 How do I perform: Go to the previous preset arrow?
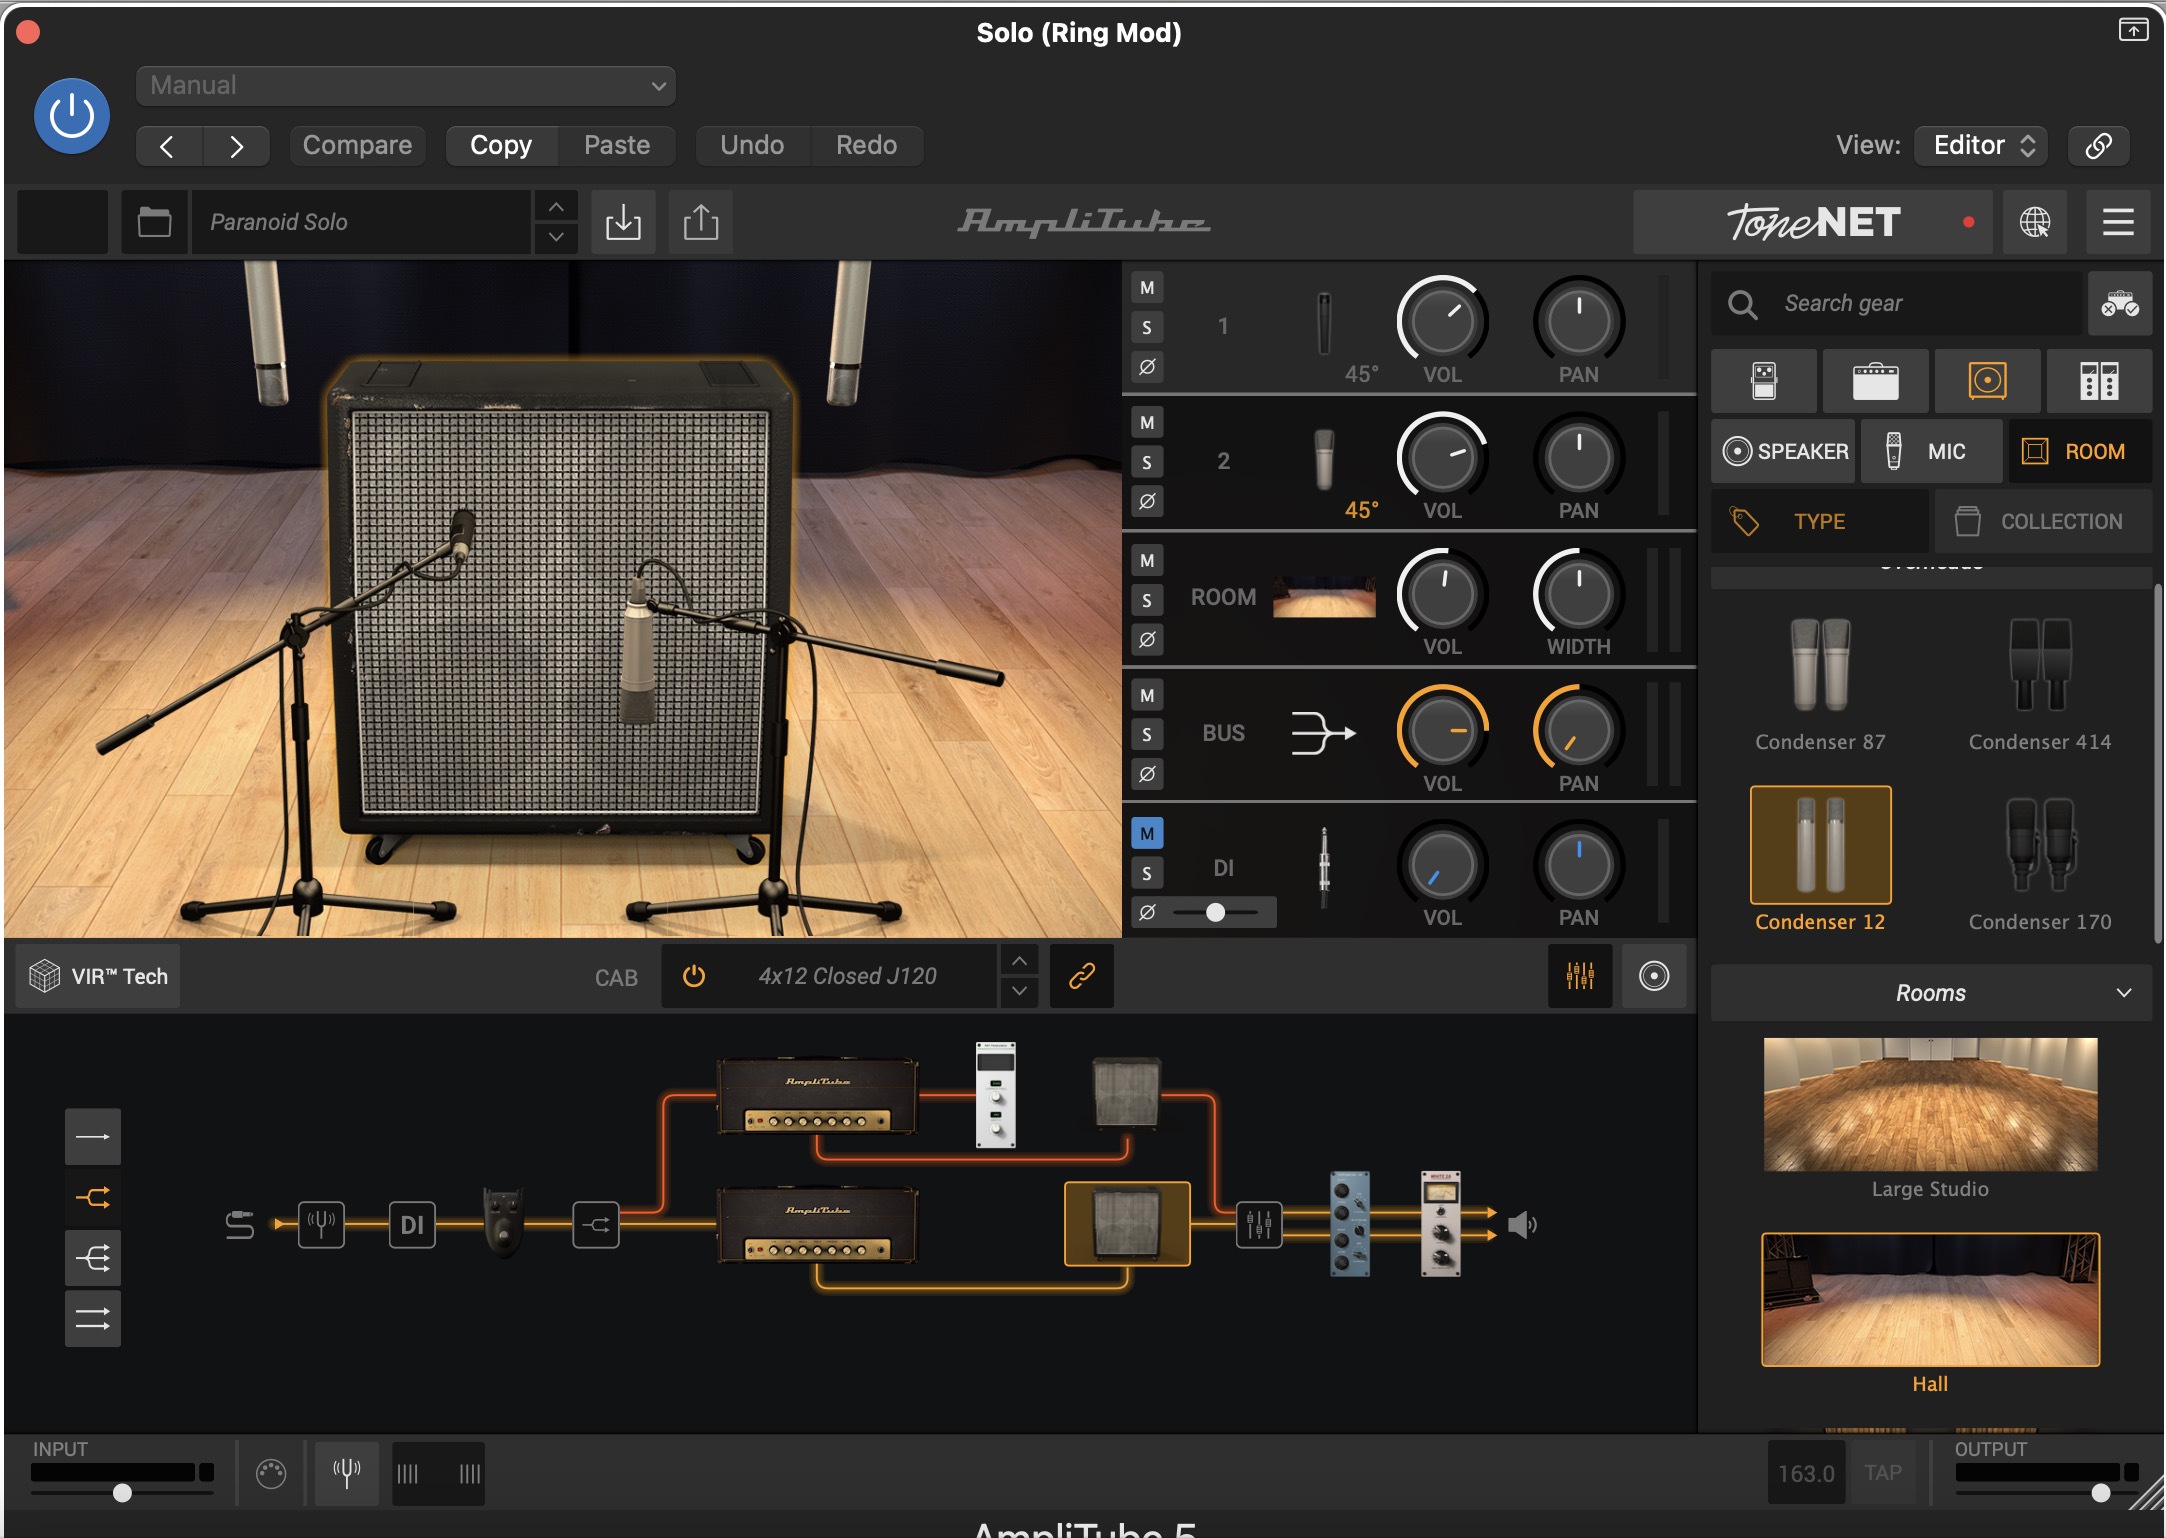[168, 146]
